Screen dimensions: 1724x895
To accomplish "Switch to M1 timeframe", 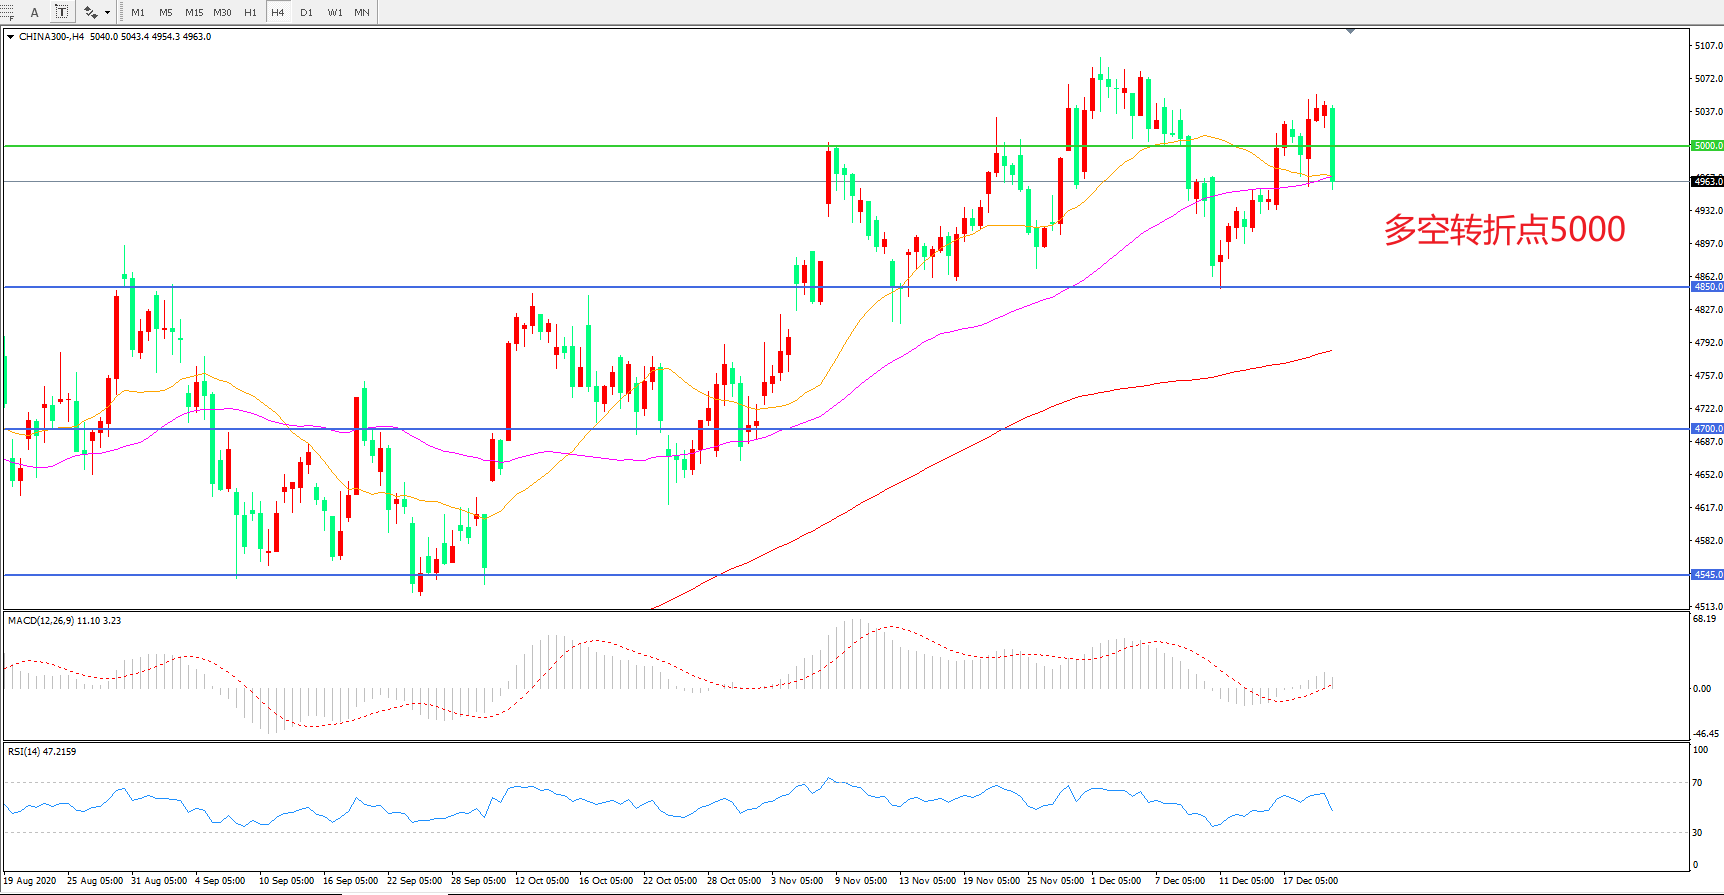I will (138, 13).
